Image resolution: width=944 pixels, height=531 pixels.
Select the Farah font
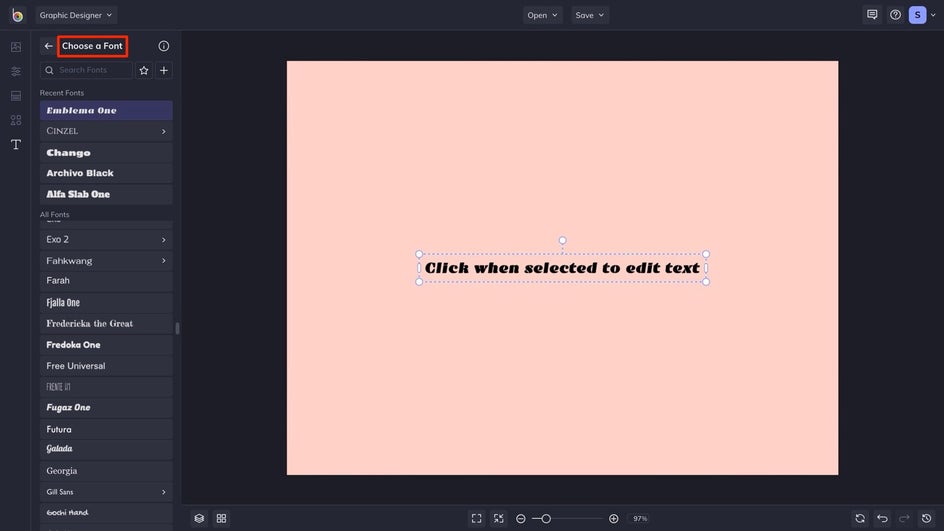pos(106,281)
